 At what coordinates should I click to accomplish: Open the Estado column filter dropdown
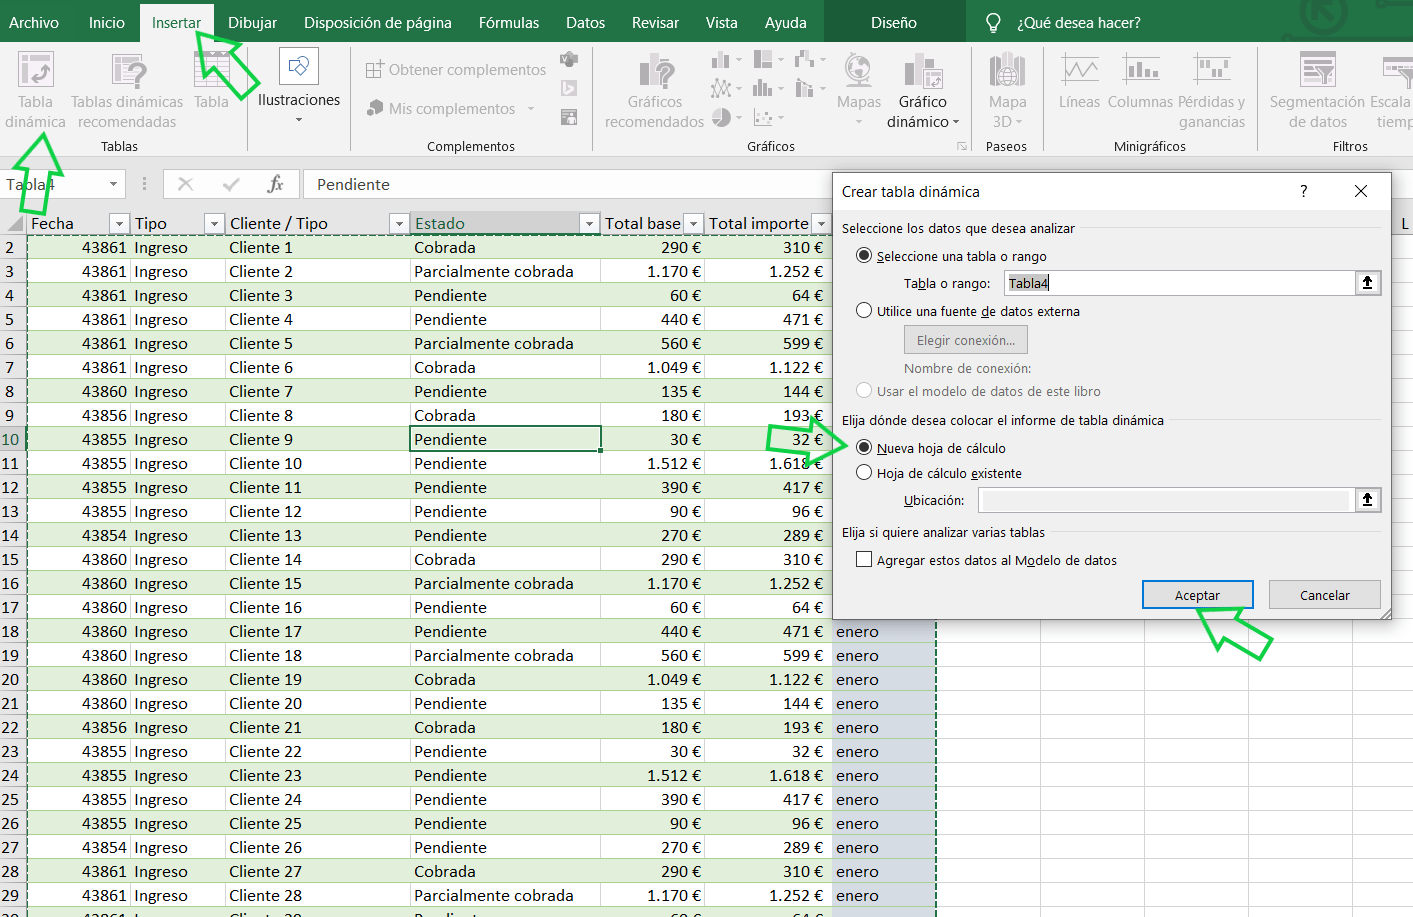589,223
